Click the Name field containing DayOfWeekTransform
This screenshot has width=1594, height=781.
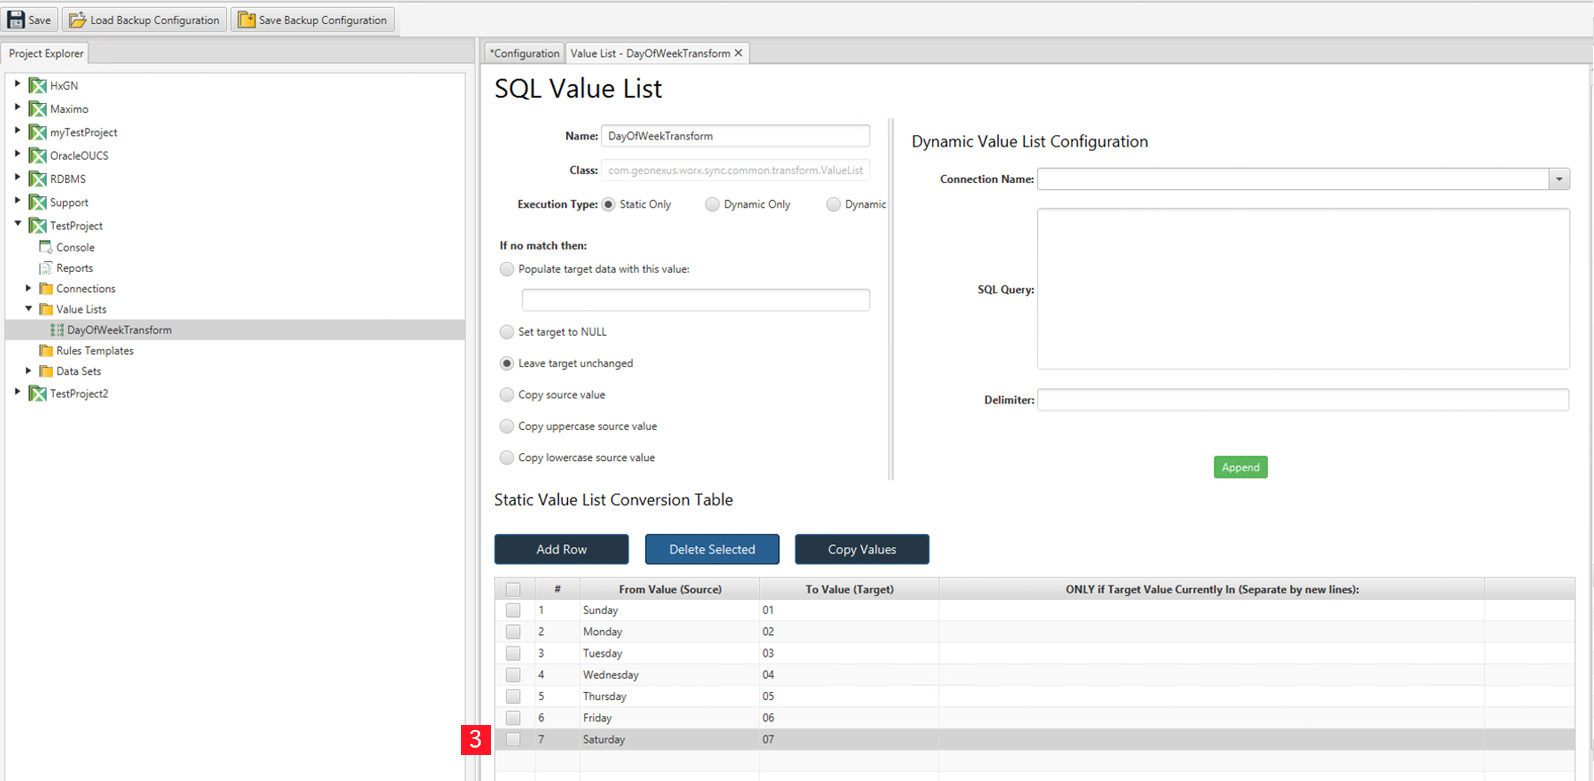pos(735,136)
